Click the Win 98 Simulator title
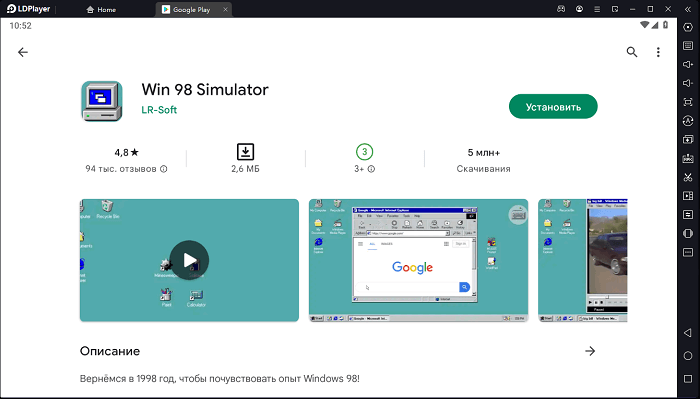The height and width of the screenshot is (399, 700). 205,89
